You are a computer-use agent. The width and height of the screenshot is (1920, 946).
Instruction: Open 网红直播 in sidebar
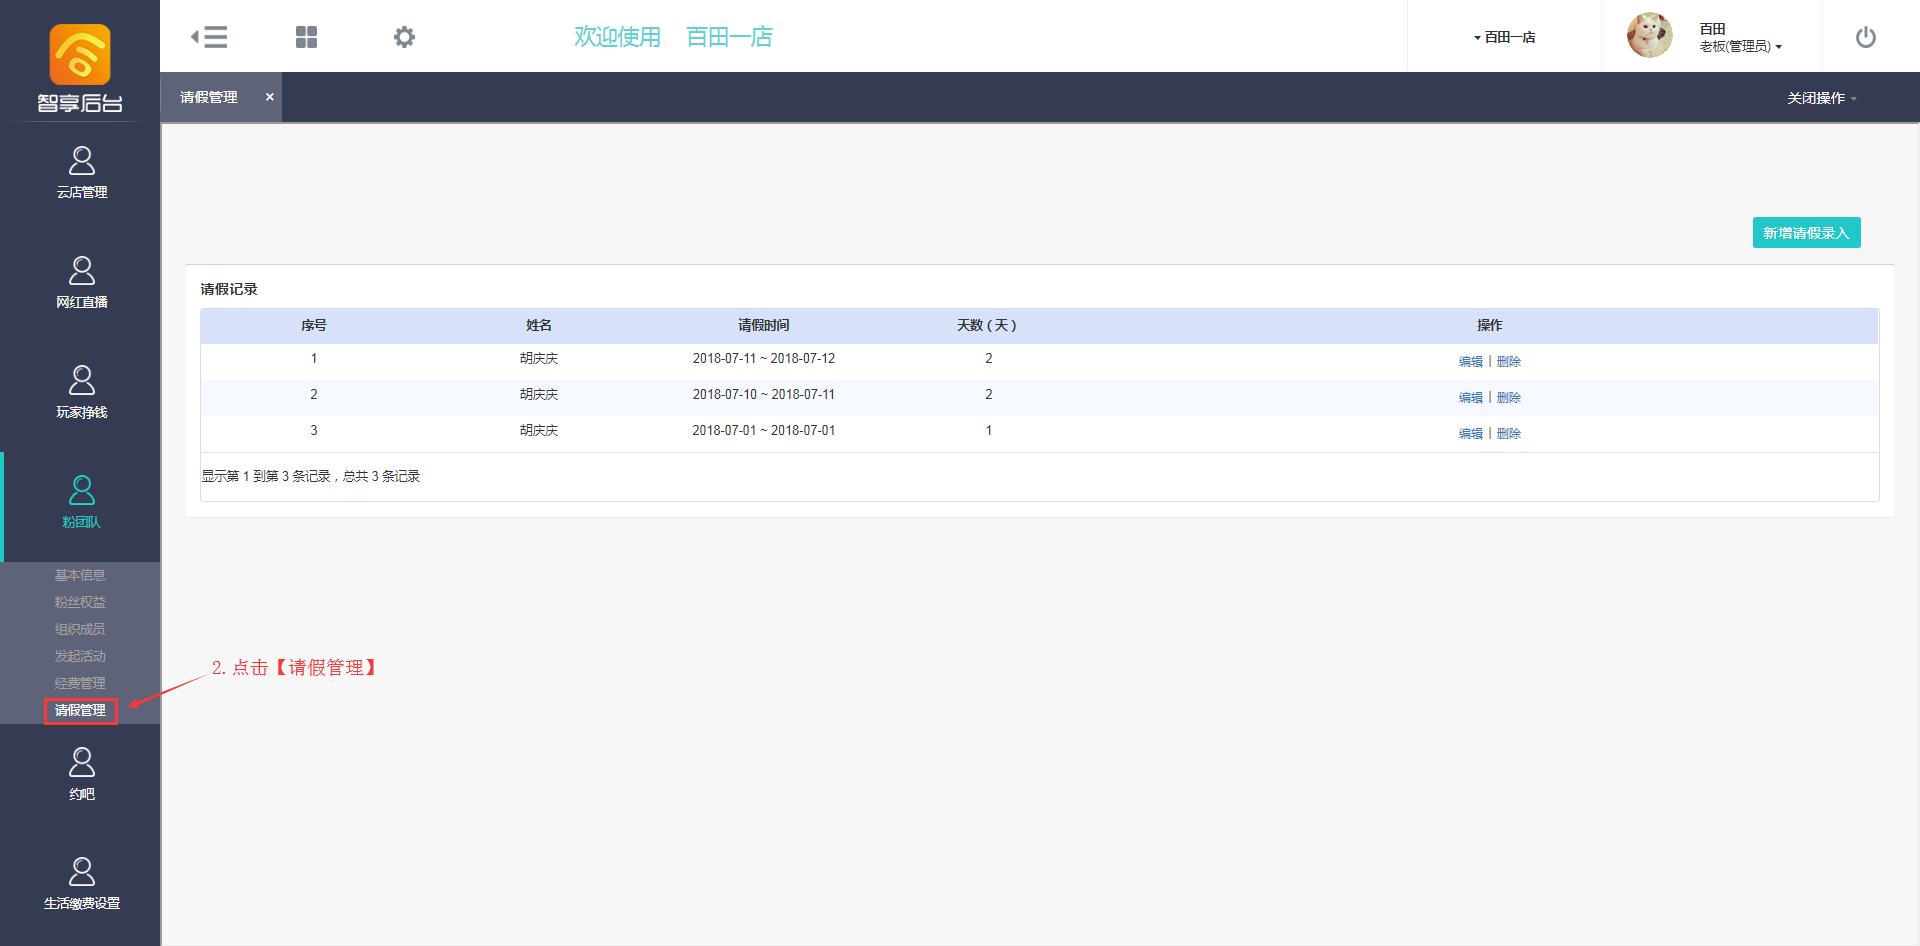coord(81,283)
